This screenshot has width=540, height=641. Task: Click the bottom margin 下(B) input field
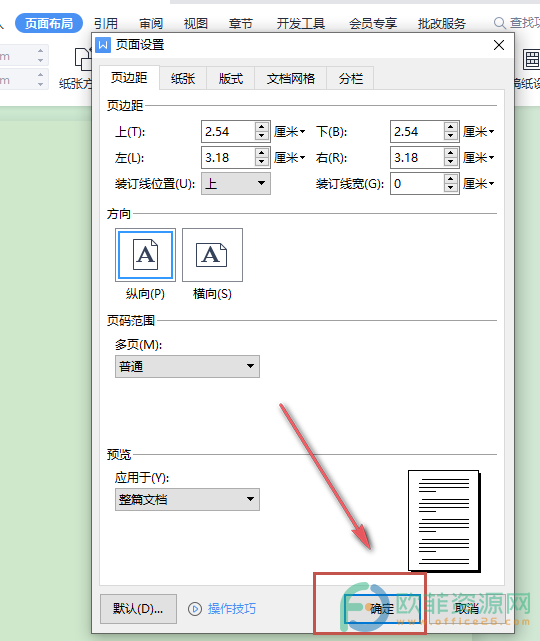(417, 132)
